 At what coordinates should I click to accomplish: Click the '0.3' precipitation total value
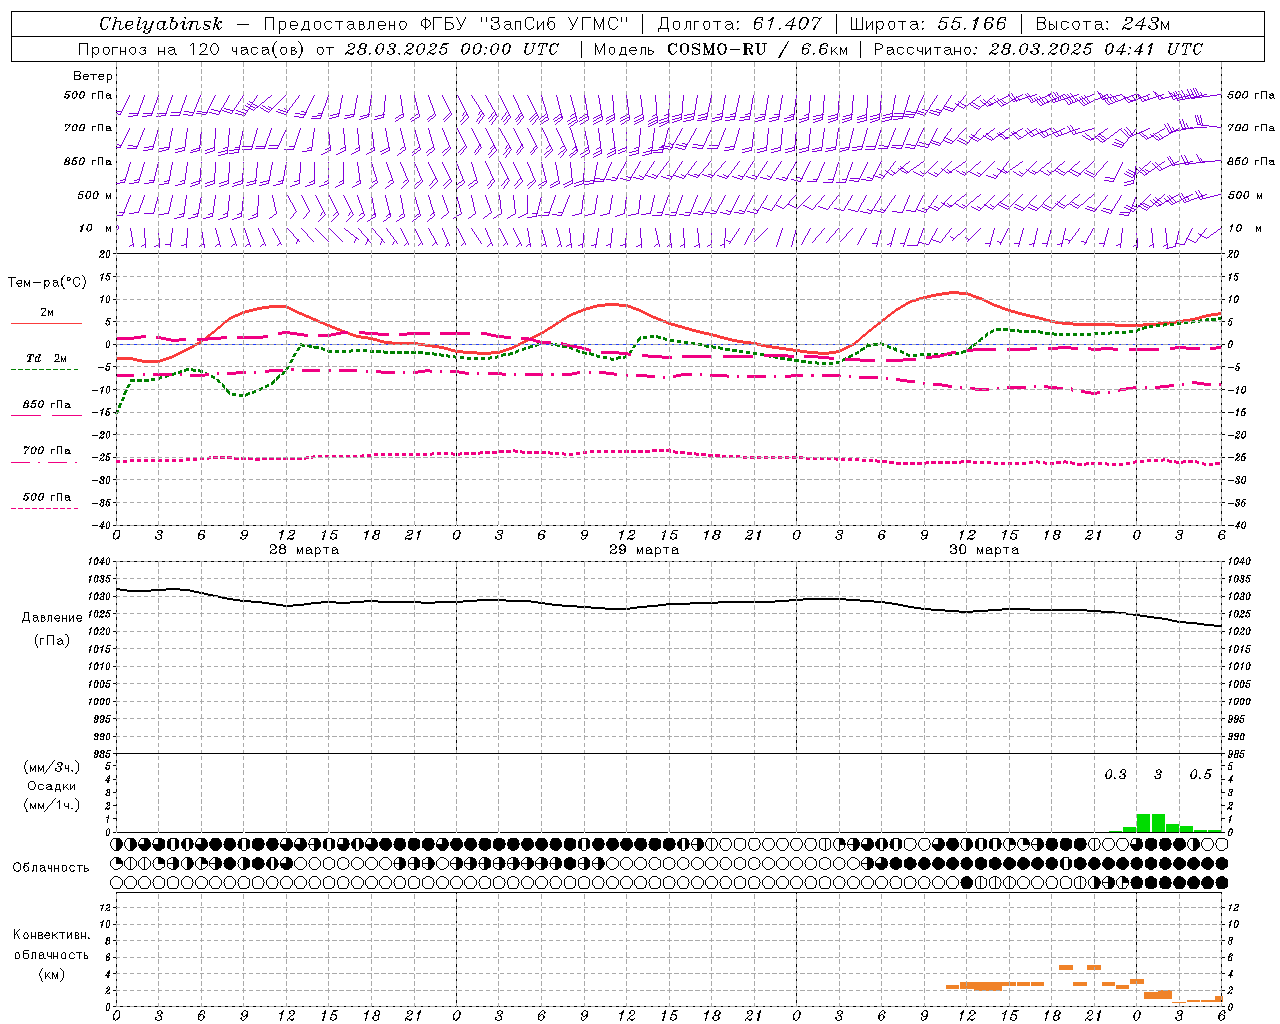[1115, 774]
